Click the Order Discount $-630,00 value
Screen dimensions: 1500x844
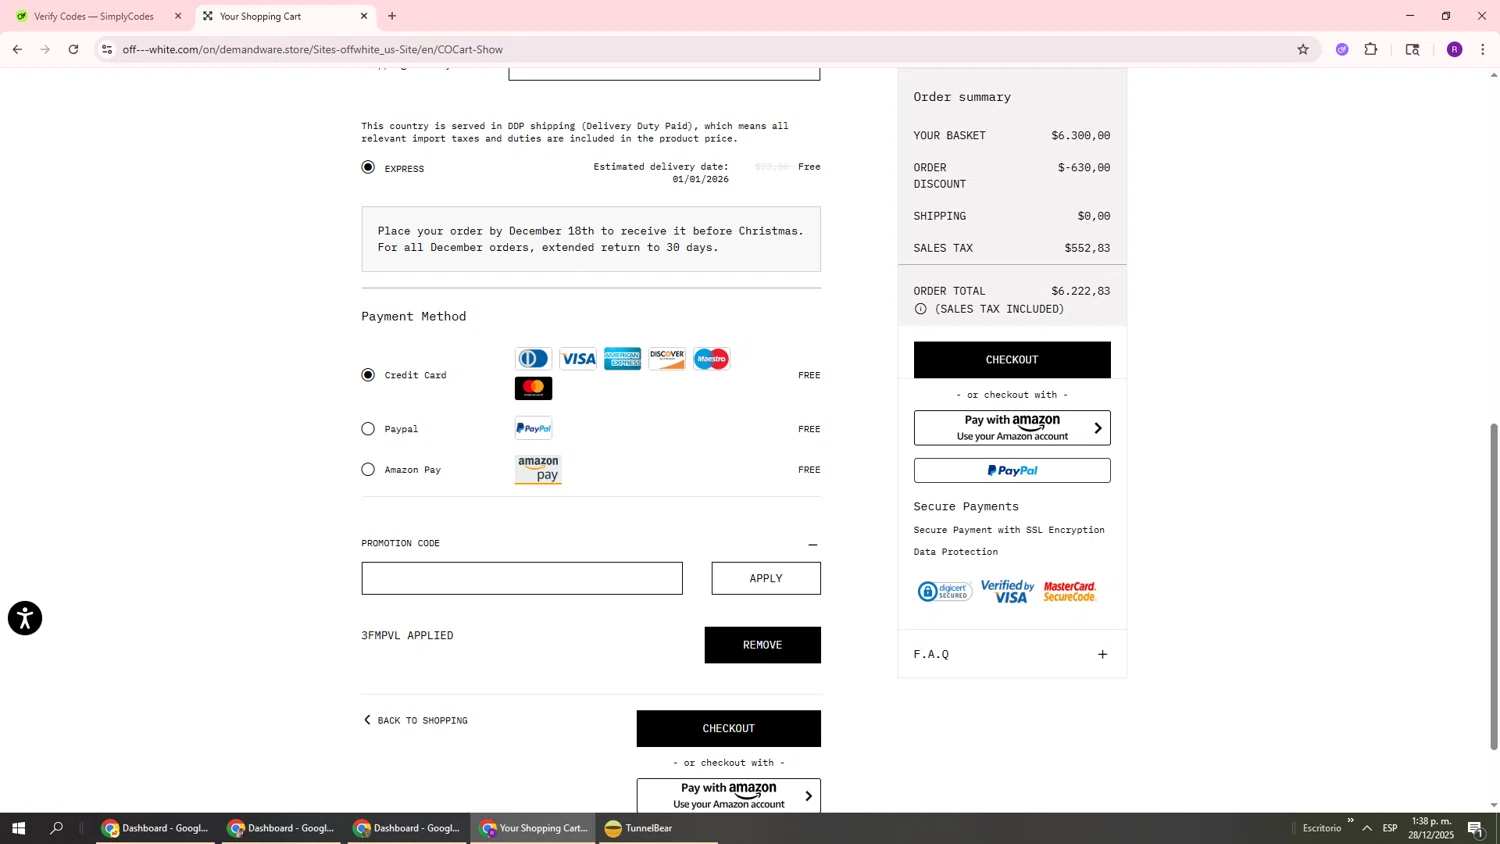tap(1084, 168)
